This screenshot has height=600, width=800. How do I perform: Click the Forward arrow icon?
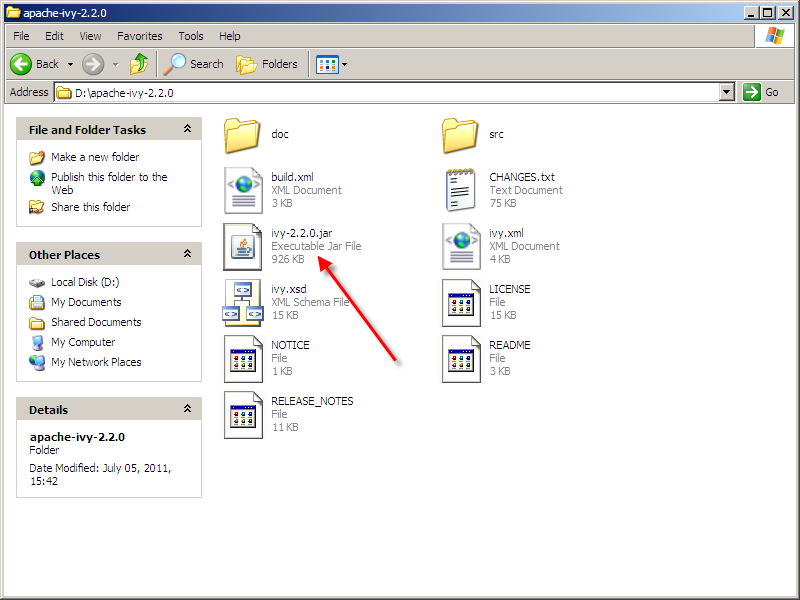click(93, 64)
